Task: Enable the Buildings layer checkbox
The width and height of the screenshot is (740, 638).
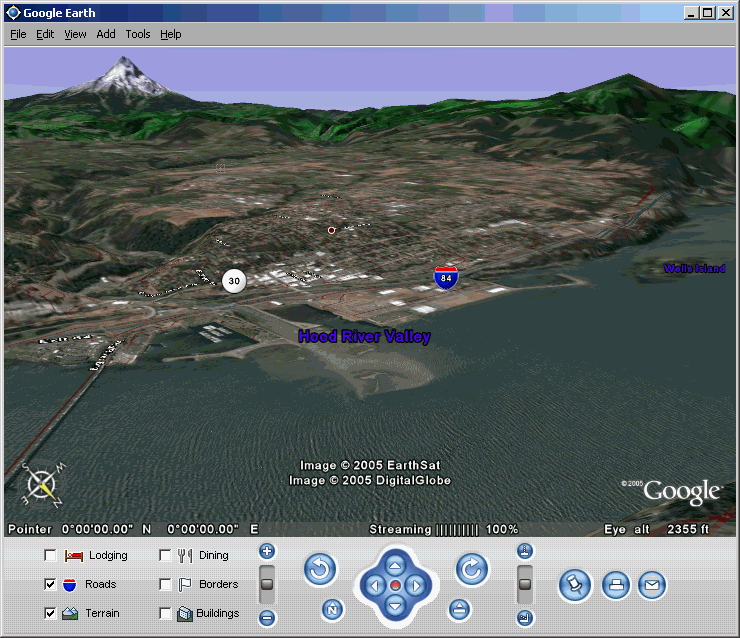Action: (x=165, y=613)
